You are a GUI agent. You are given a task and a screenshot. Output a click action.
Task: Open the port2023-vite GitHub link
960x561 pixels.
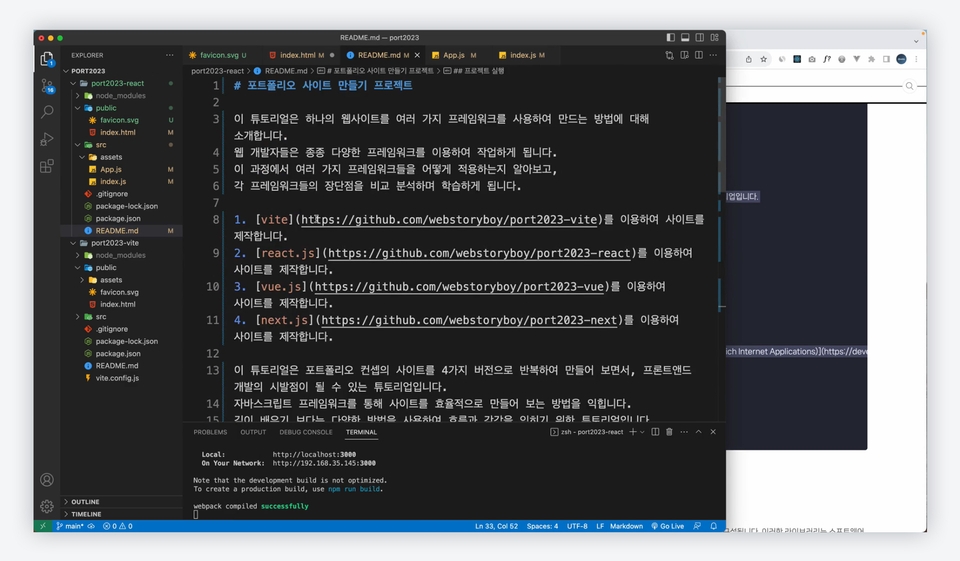click(449, 219)
